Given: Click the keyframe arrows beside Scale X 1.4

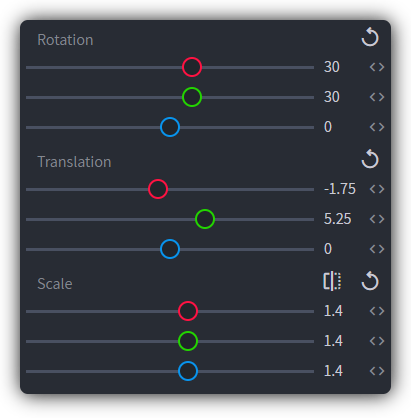Looking at the screenshot, I should tap(377, 311).
